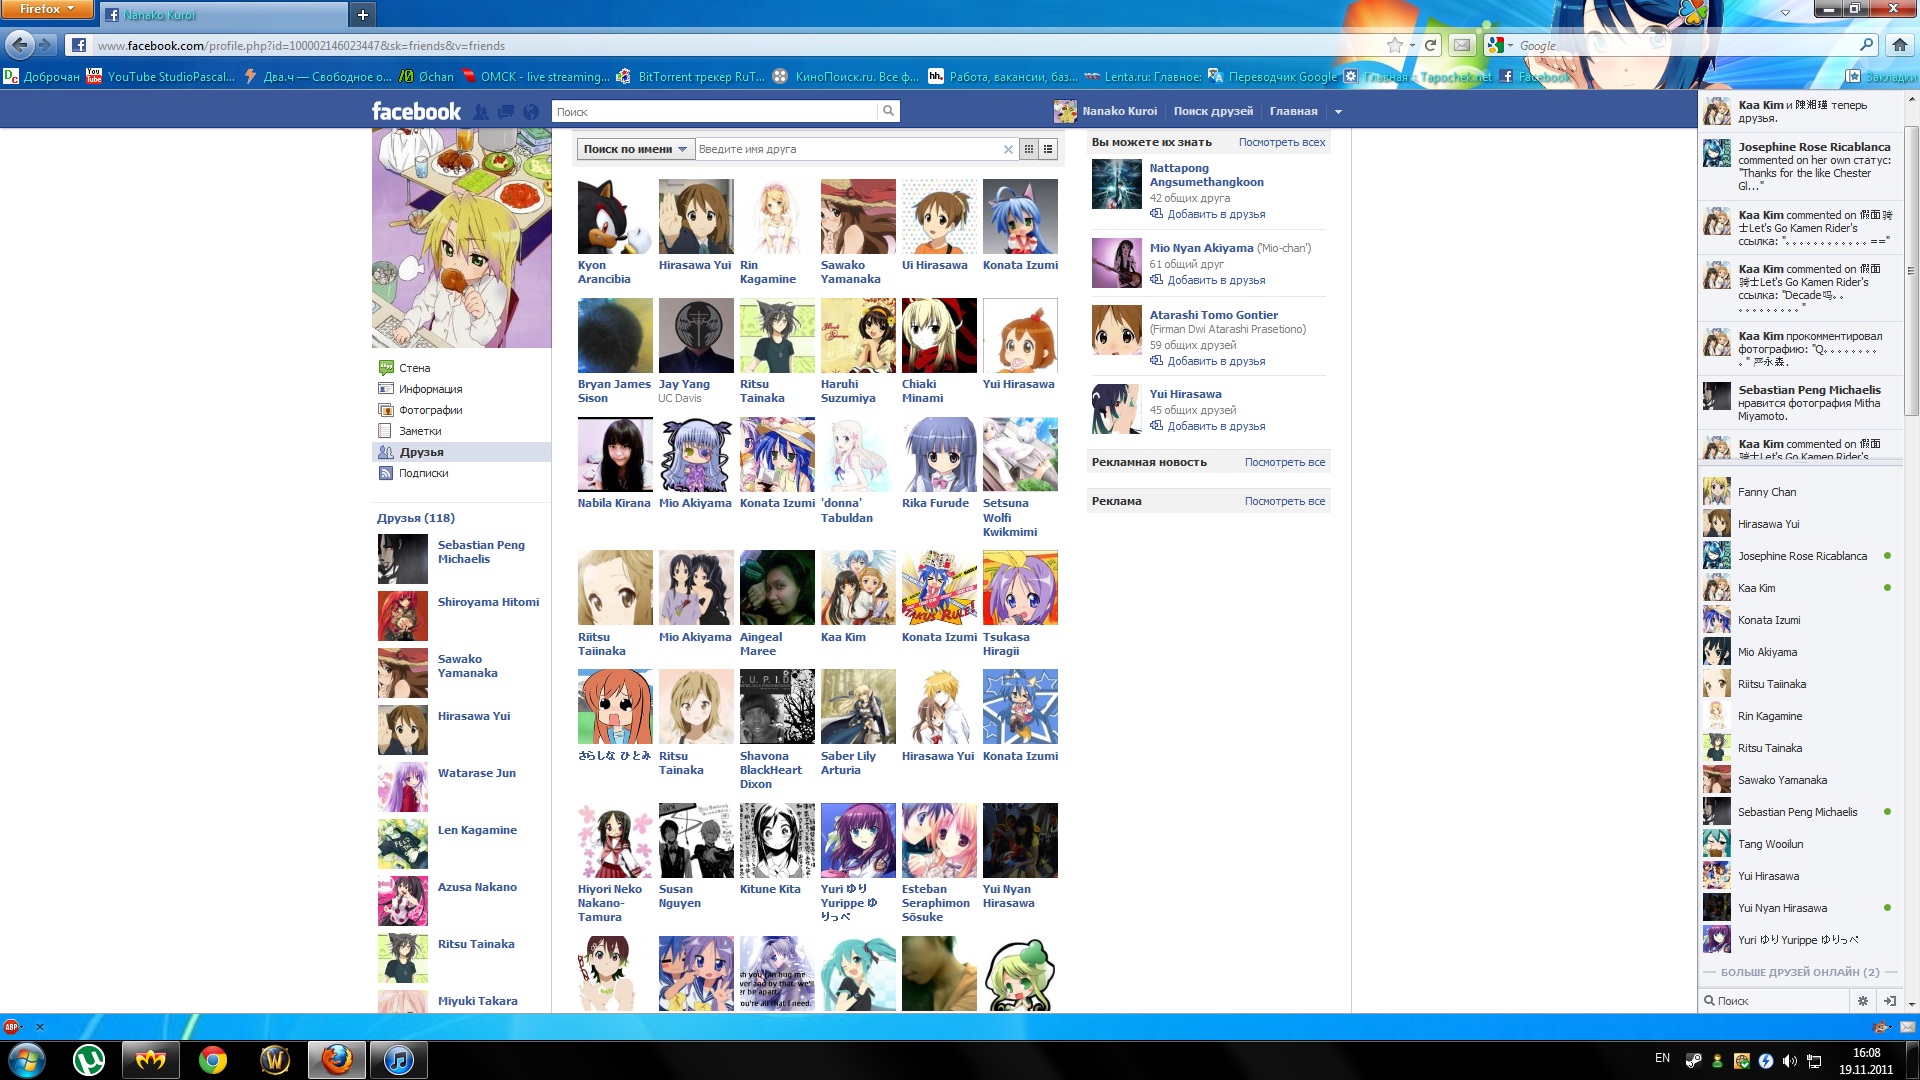Click the magnifier in Facebook search

[x=888, y=111]
